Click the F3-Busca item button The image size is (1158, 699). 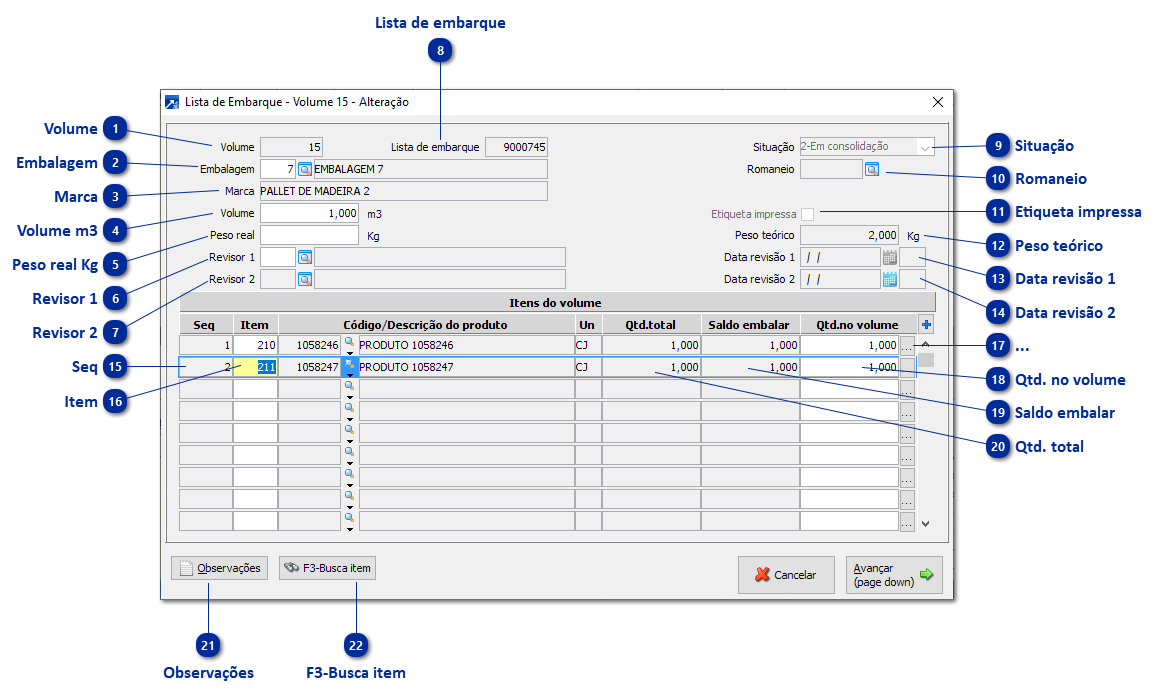pos(327,568)
